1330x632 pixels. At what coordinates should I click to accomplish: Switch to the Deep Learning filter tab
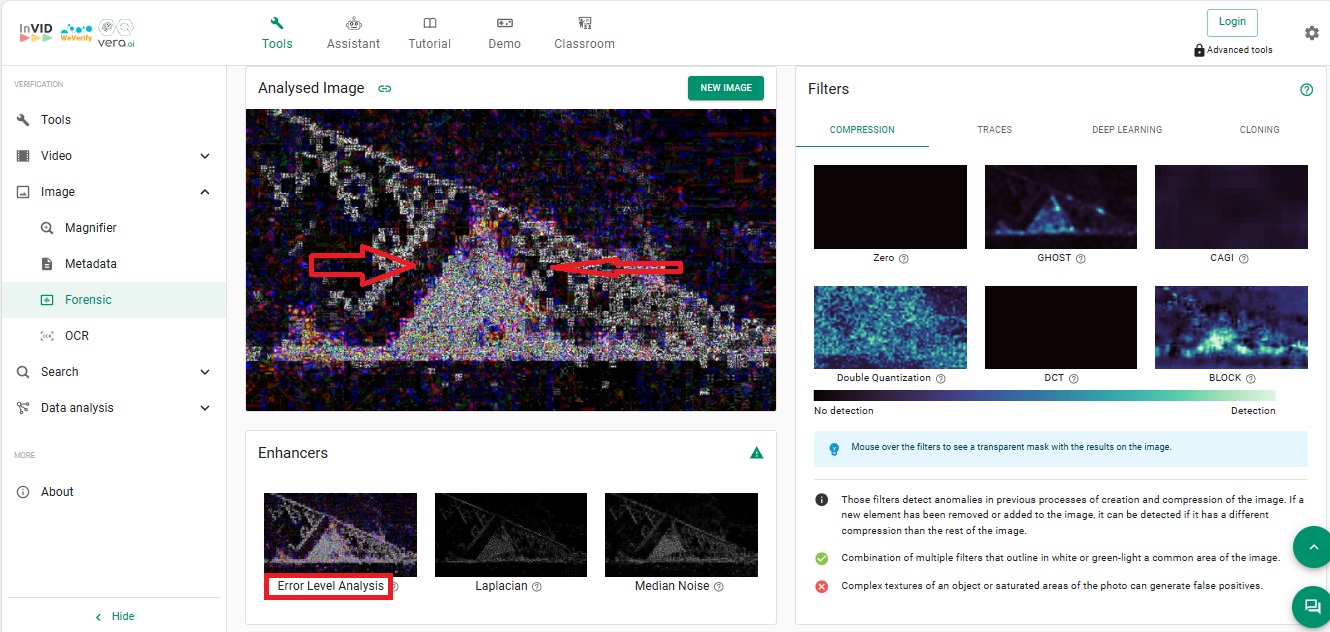(x=1126, y=129)
